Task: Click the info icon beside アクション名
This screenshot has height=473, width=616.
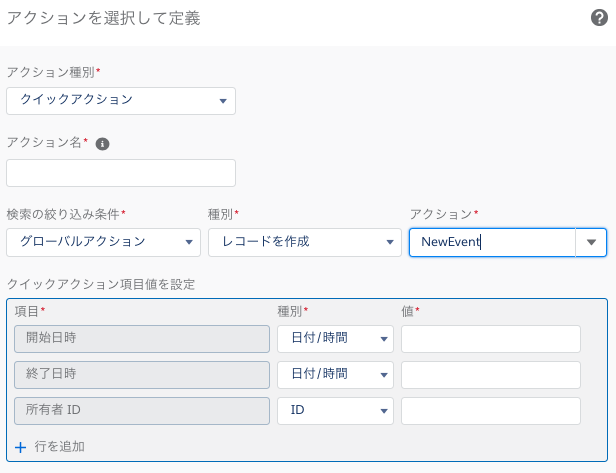Action: click(103, 144)
